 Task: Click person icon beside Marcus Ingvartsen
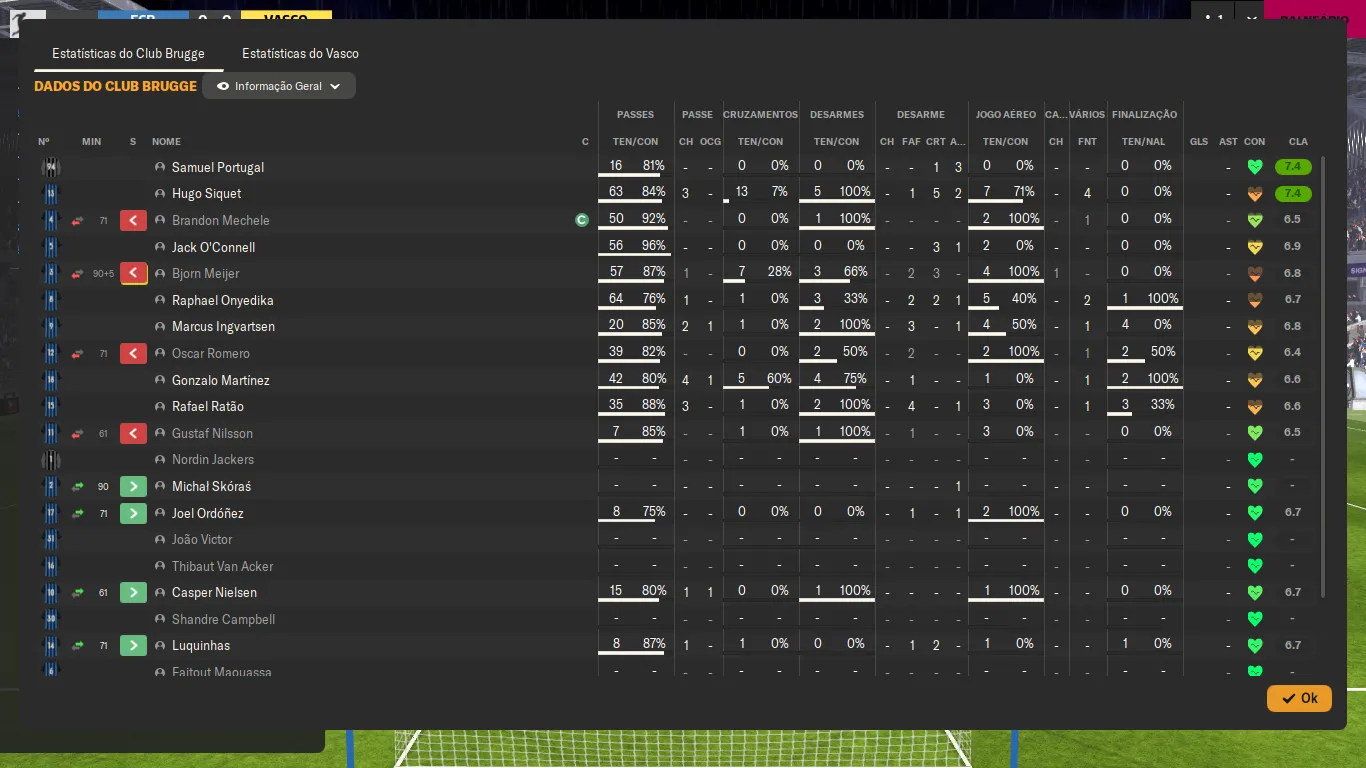[160, 327]
